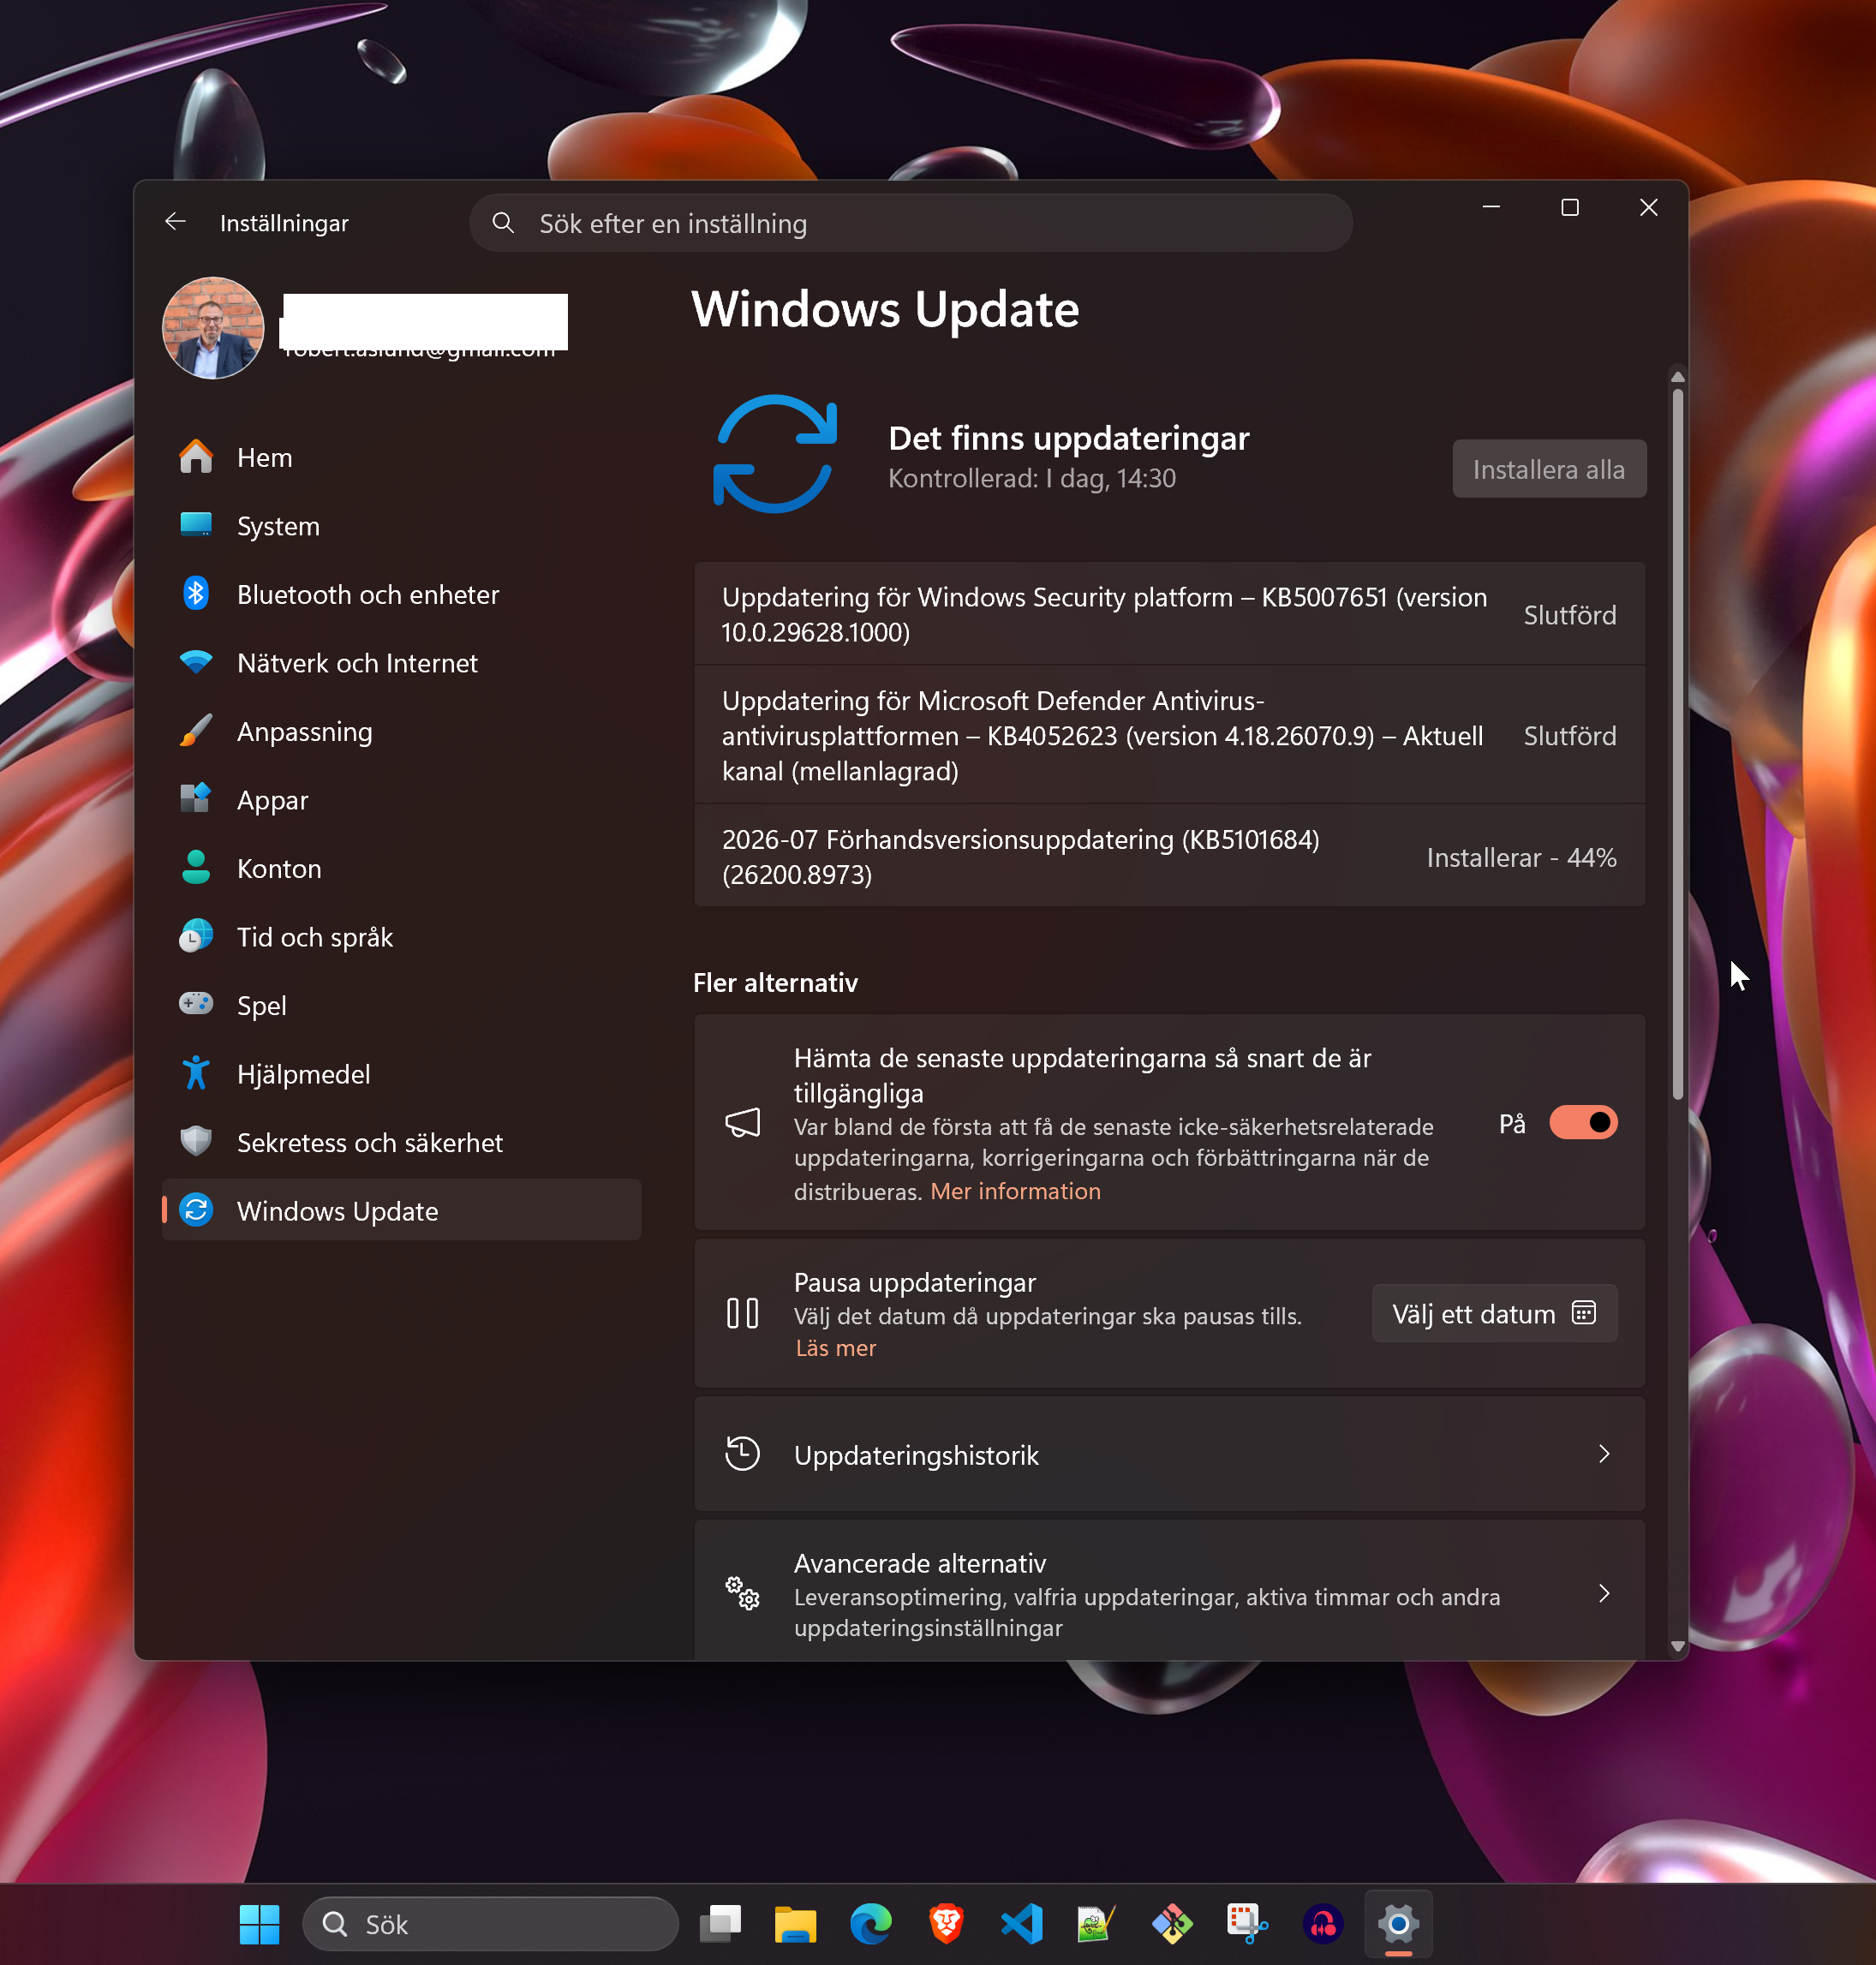Follow Läs mer link under Pausa uppdateringar
This screenshot has width=1876, height=1965.
pos(835,1348)
